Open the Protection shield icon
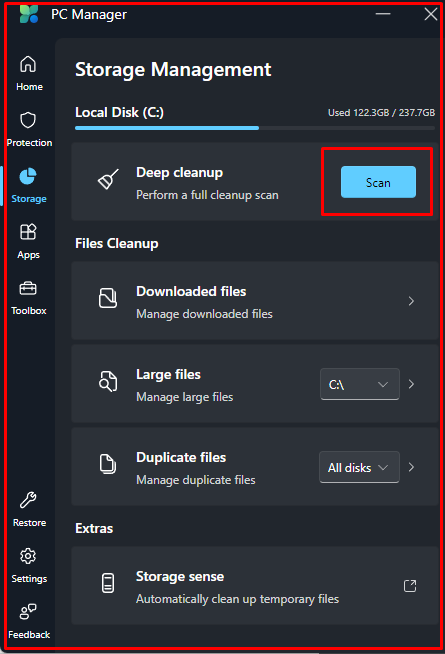445x654 pixels. 28,121
